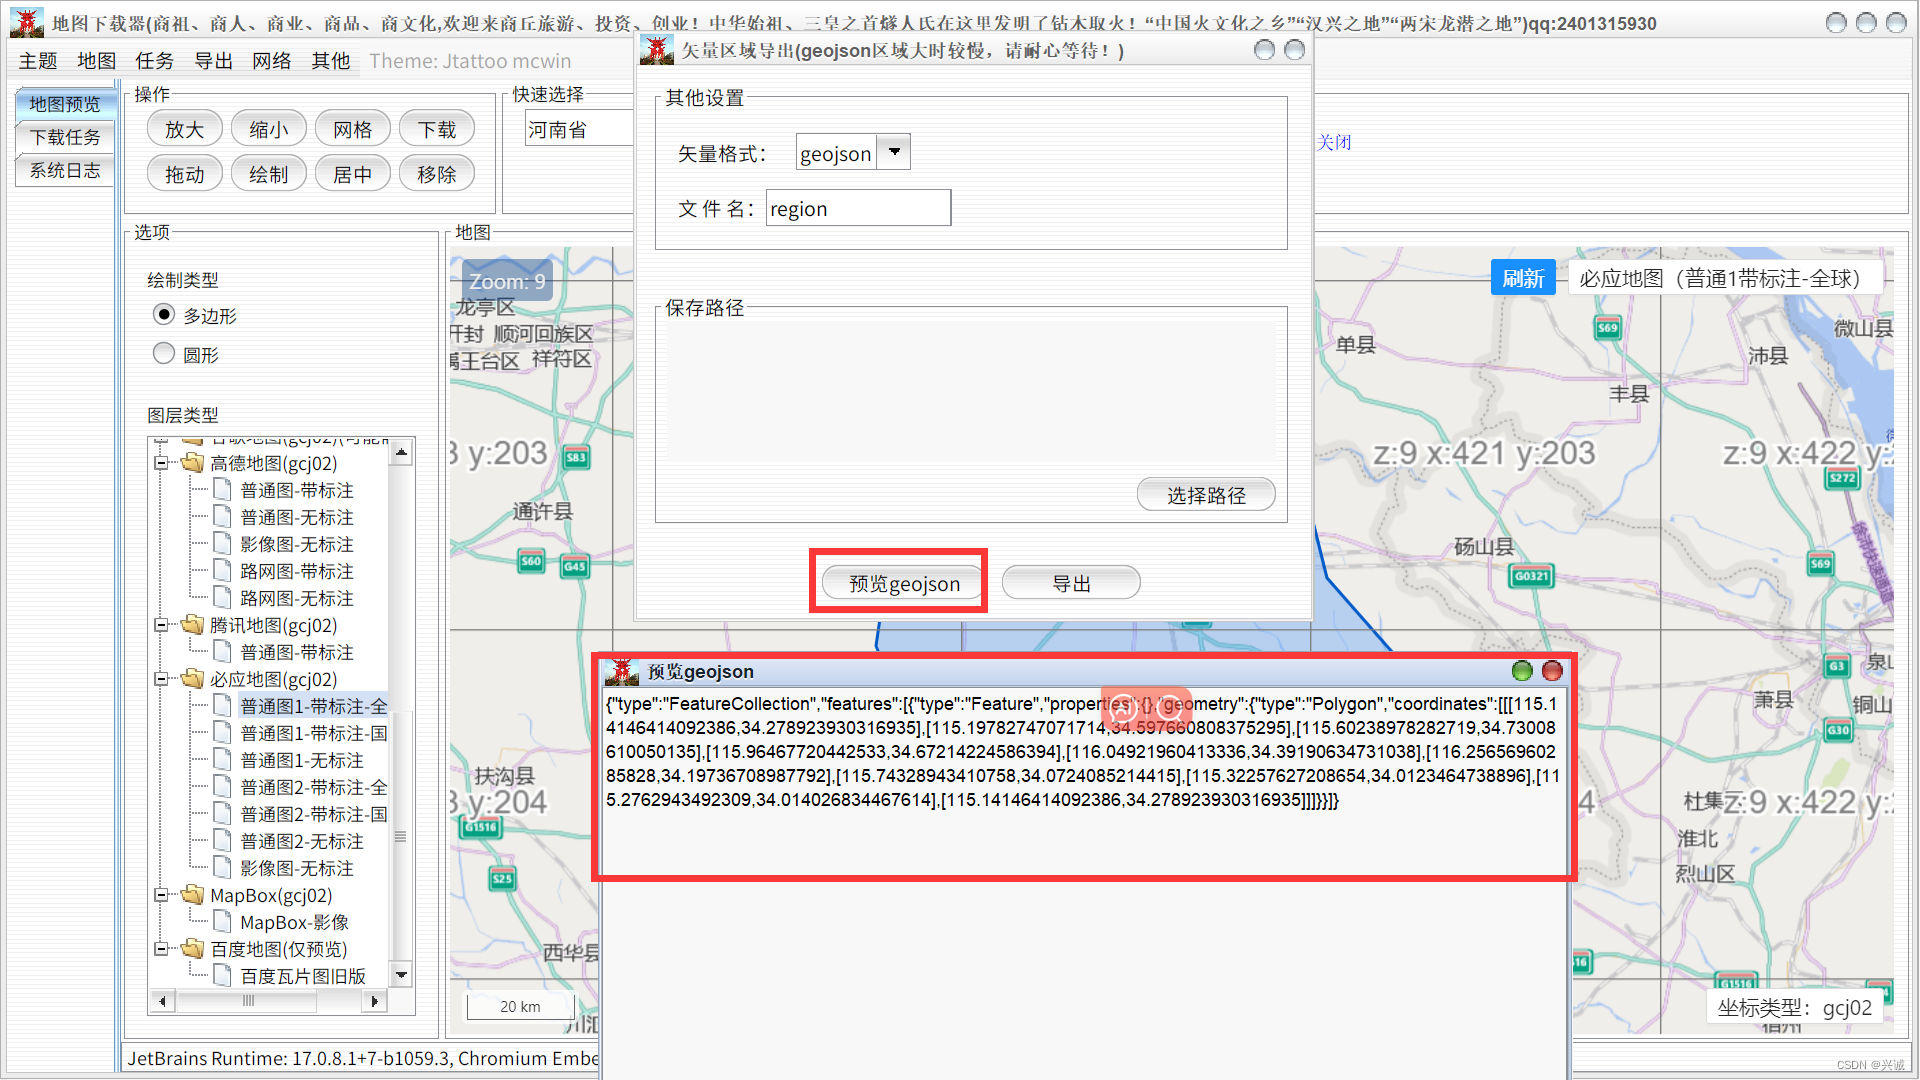Image resolution: width=1920 pixels, height=1080 pixels.
Task: Close preview geojson window with red button
Action: (x=1552, y=671)
